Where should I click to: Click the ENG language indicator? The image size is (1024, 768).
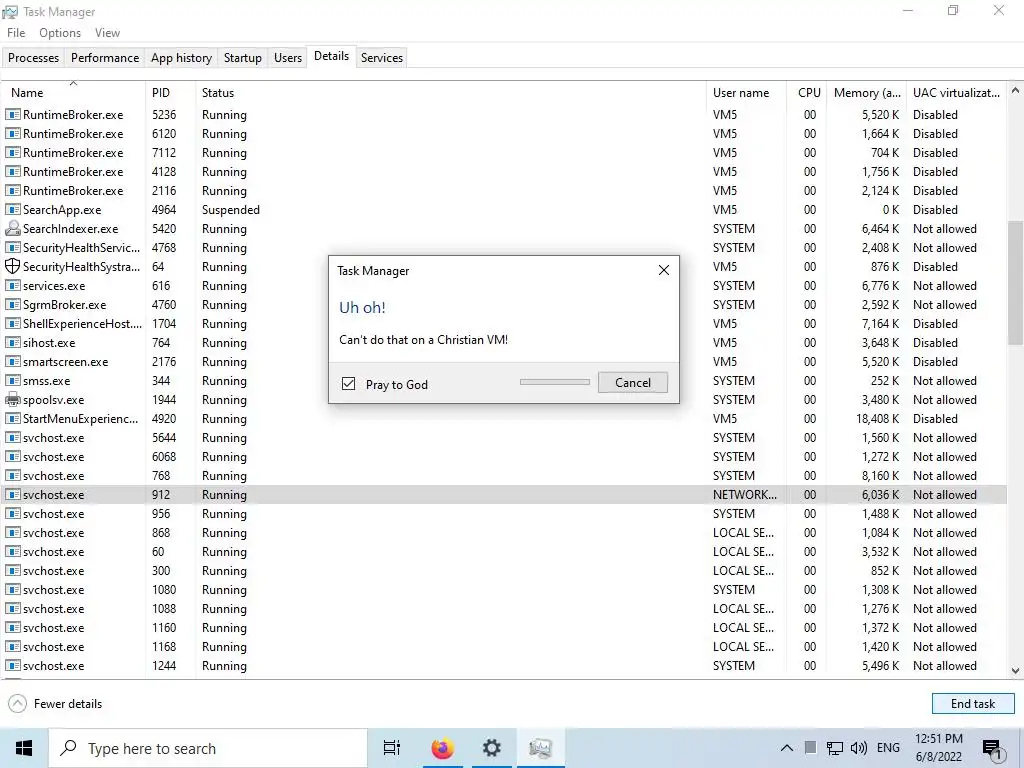coord(888,748)
